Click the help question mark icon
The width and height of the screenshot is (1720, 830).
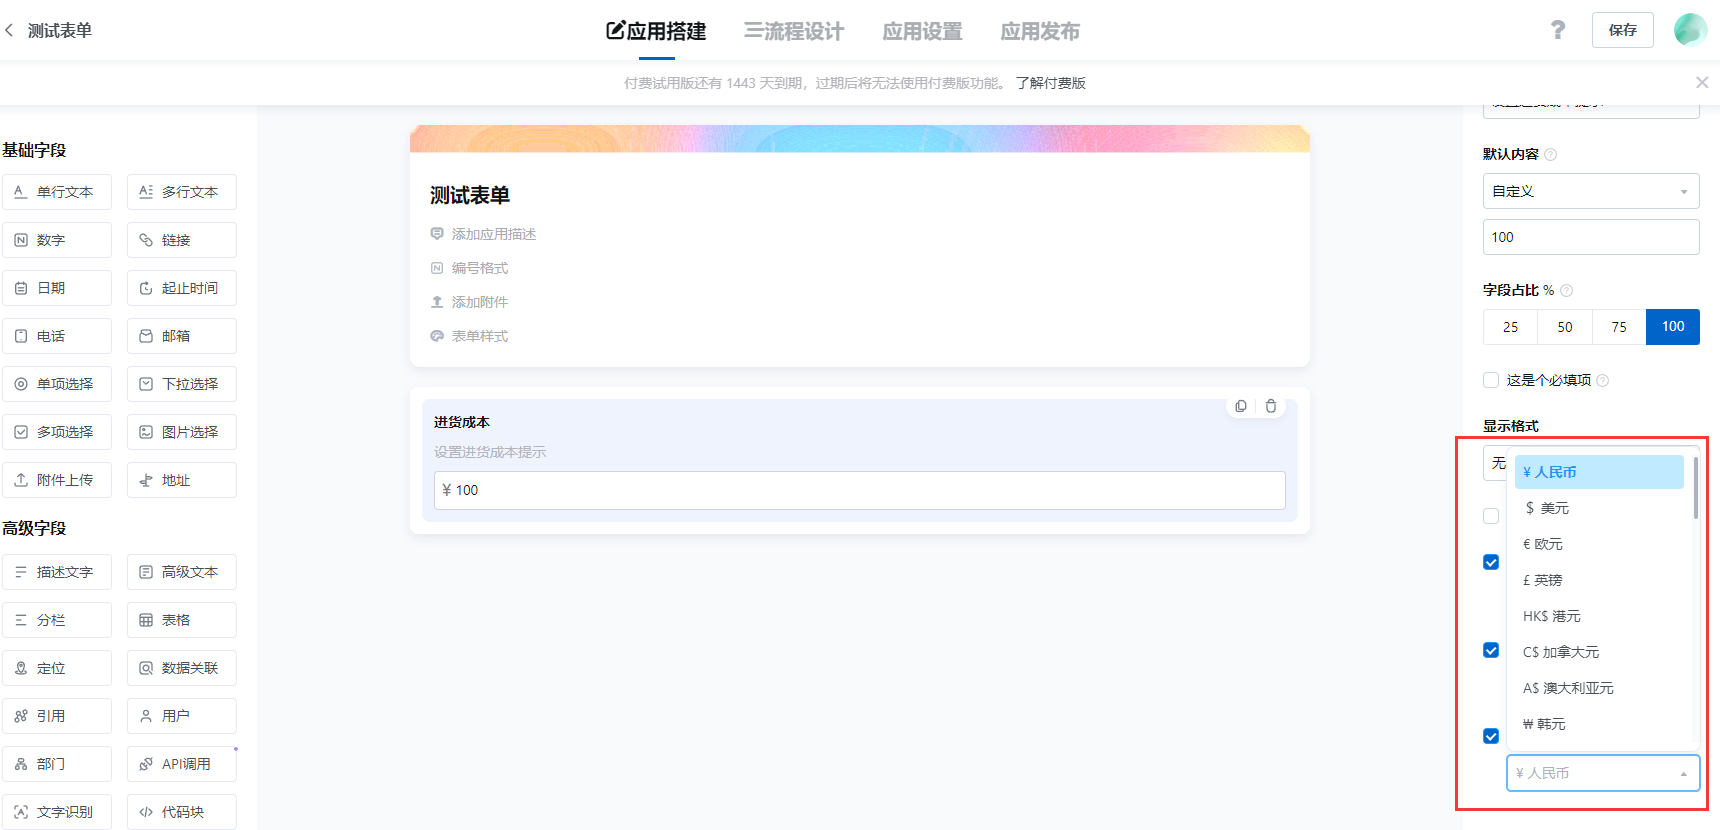[1557, 30]
